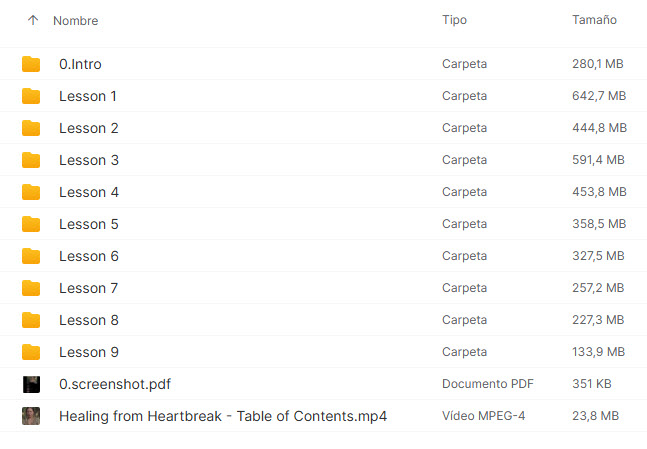This screenshot has height=449, width=647.
Task: Open the Lesson 8 folder name
Action: (x=89, y=320)
